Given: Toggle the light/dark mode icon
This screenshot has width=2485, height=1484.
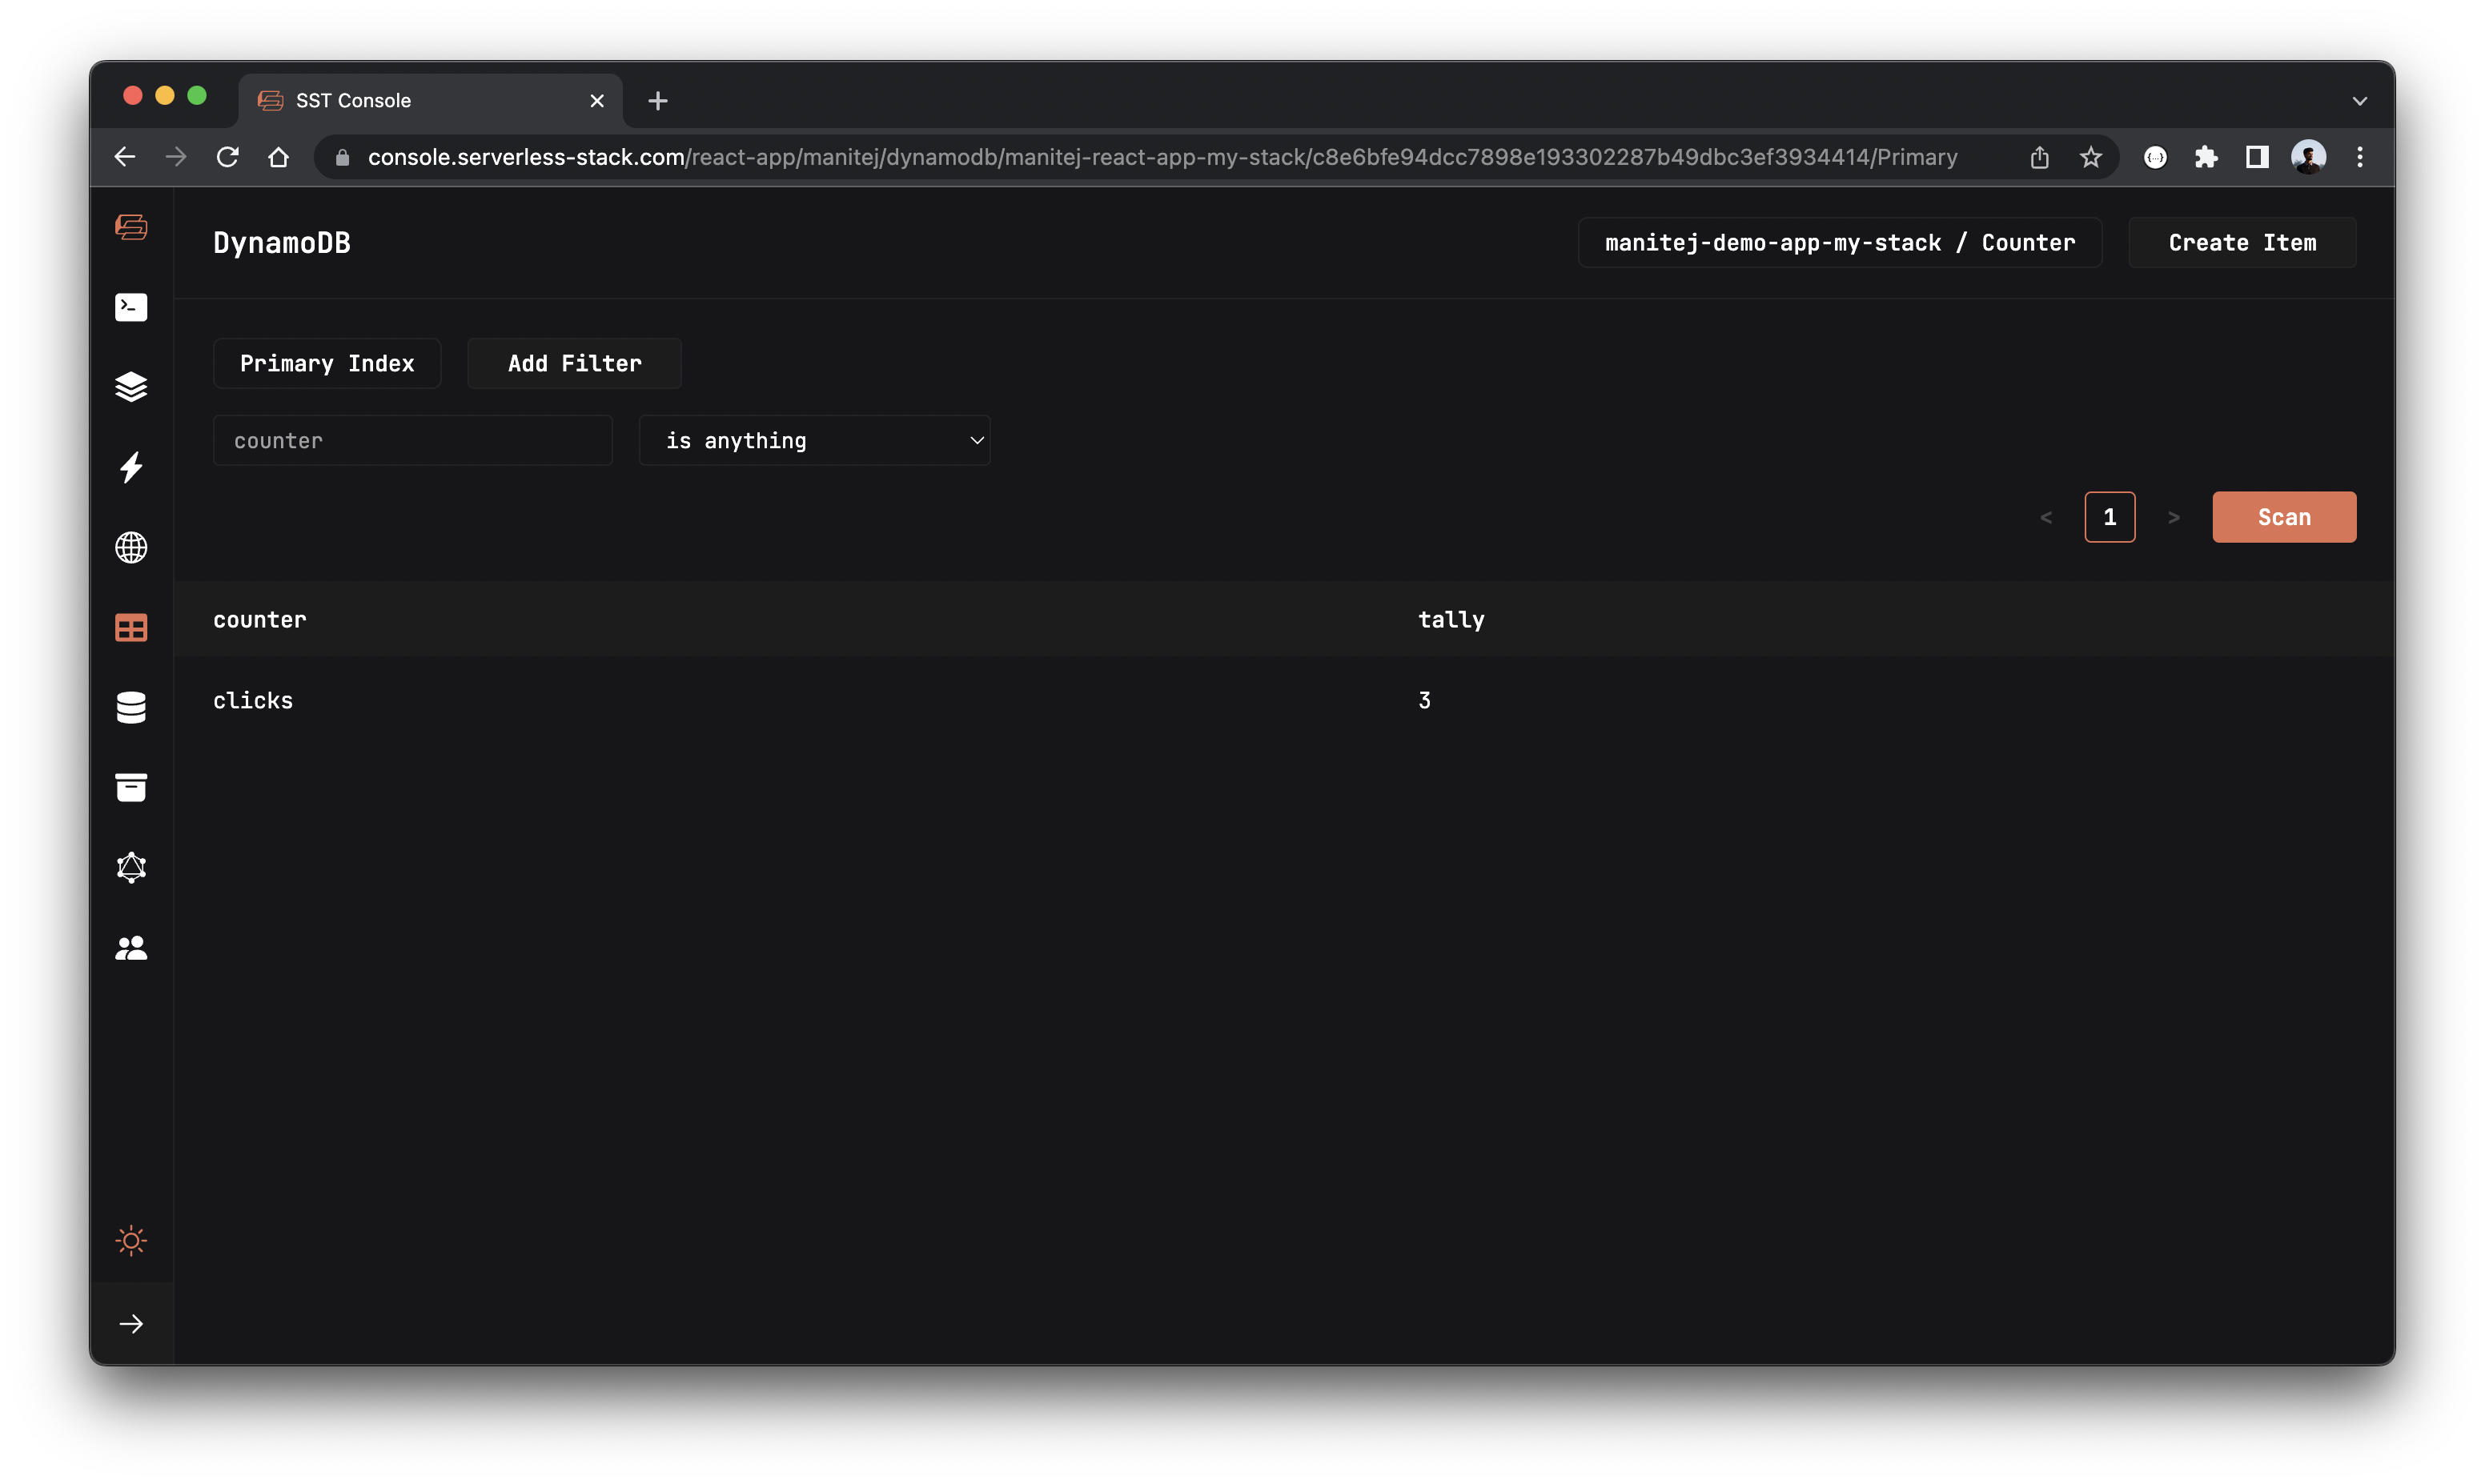Looking at the screenshot, I should tap(132, 1240).
